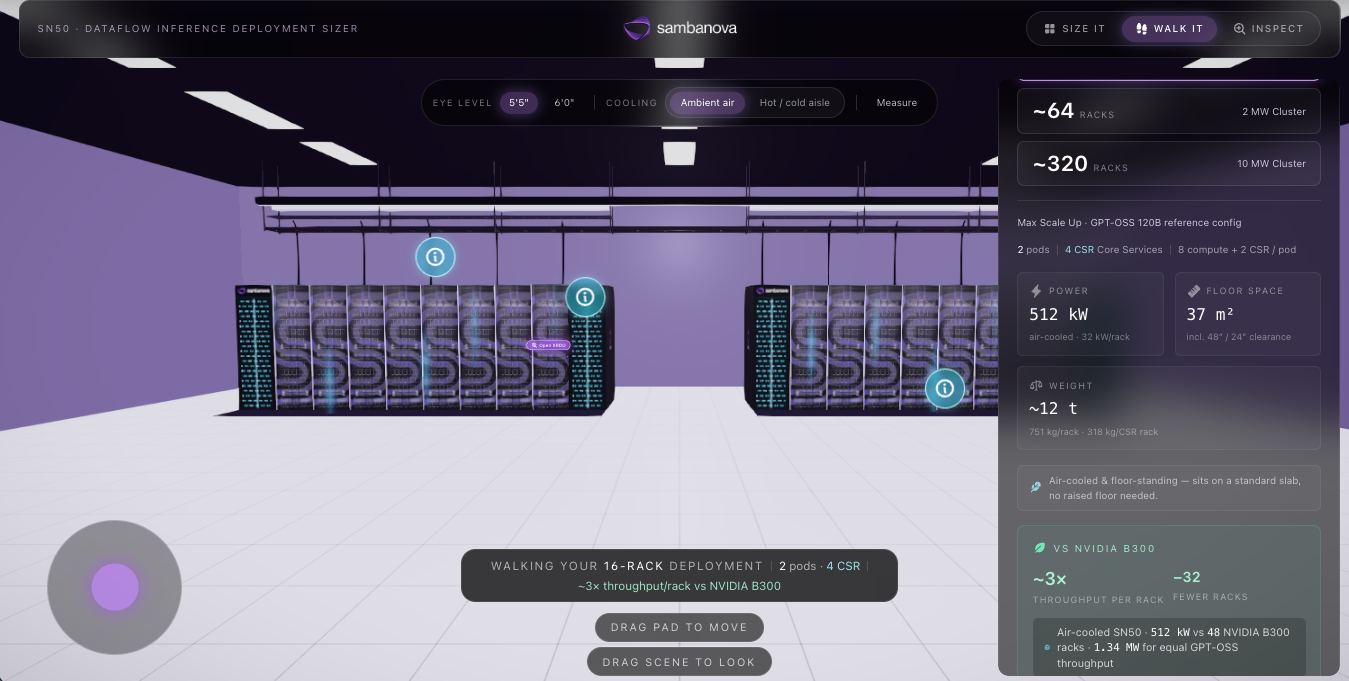This screenshot has width=1349, height=681.
Task: Click the footsteps icon on WALK IT
Action: click(x=1141, y=29)
